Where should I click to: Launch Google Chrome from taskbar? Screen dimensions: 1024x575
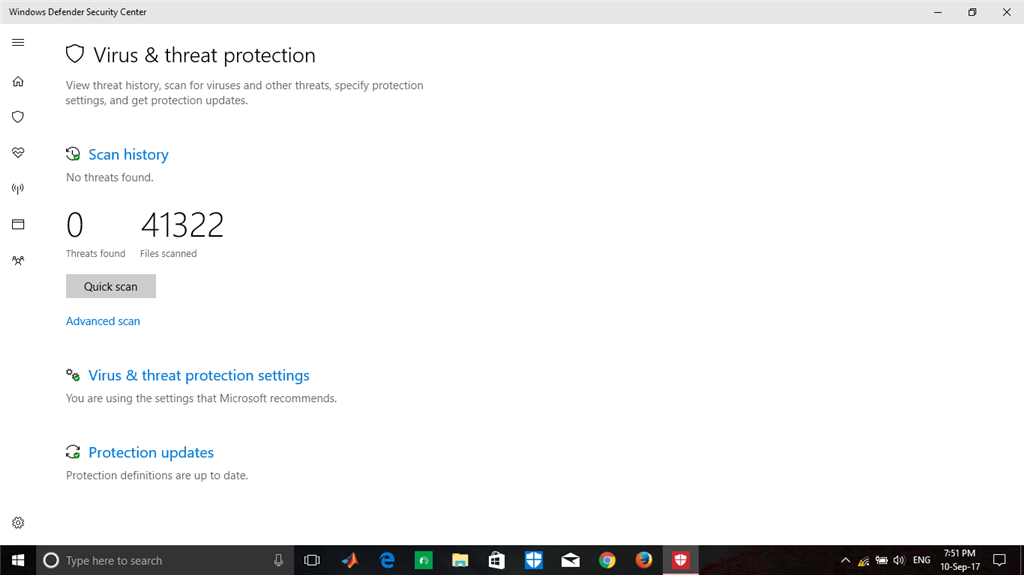pyautogui.click(x=607, y=560)
